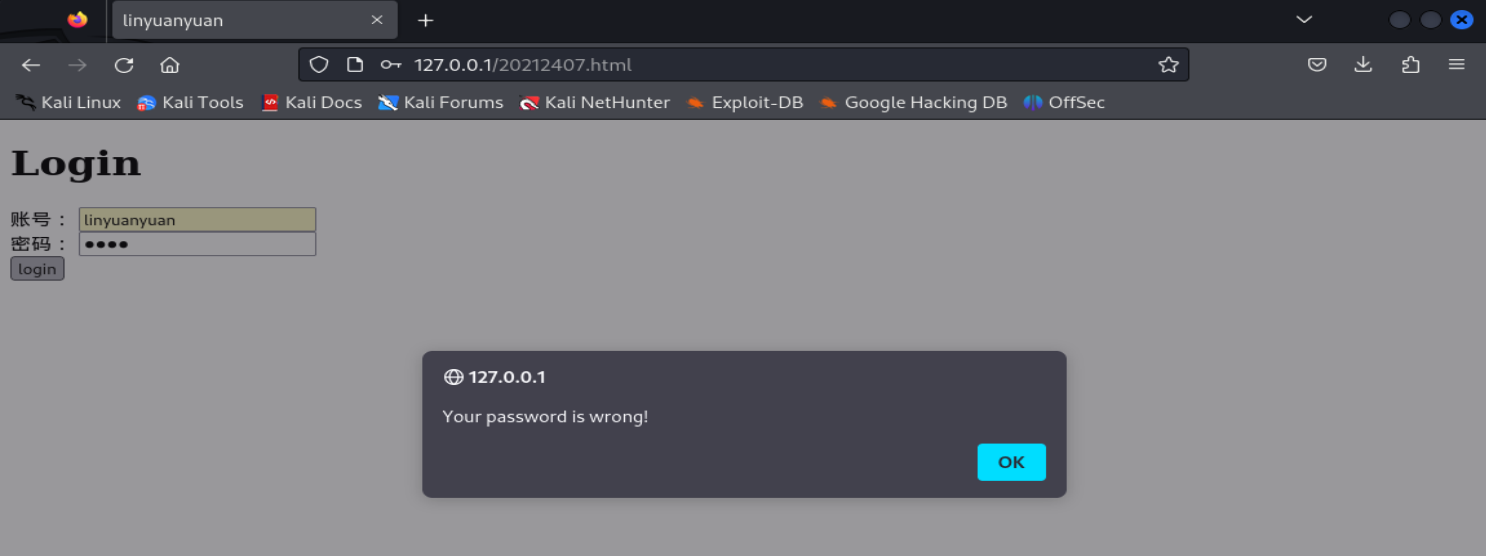Image resolution: width=1486 pixels, height=556 pixels.
Task: Open the extensions puzzle icon
Action: click(x=1410, y=65)
